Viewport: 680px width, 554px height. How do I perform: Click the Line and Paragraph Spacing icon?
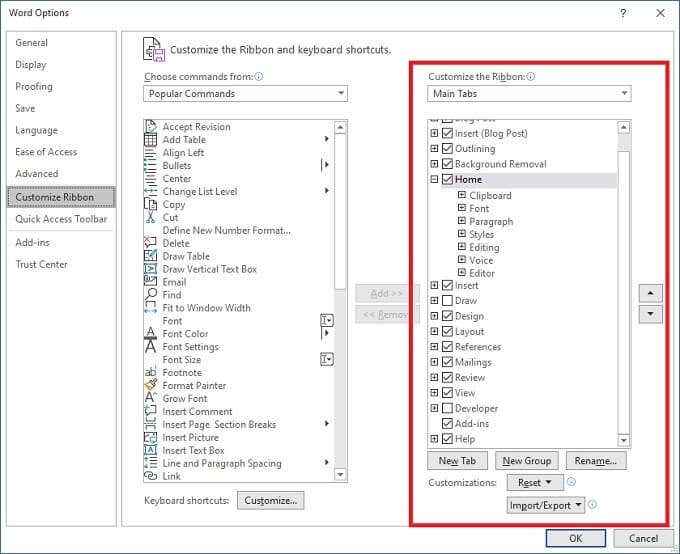(150, 463)
